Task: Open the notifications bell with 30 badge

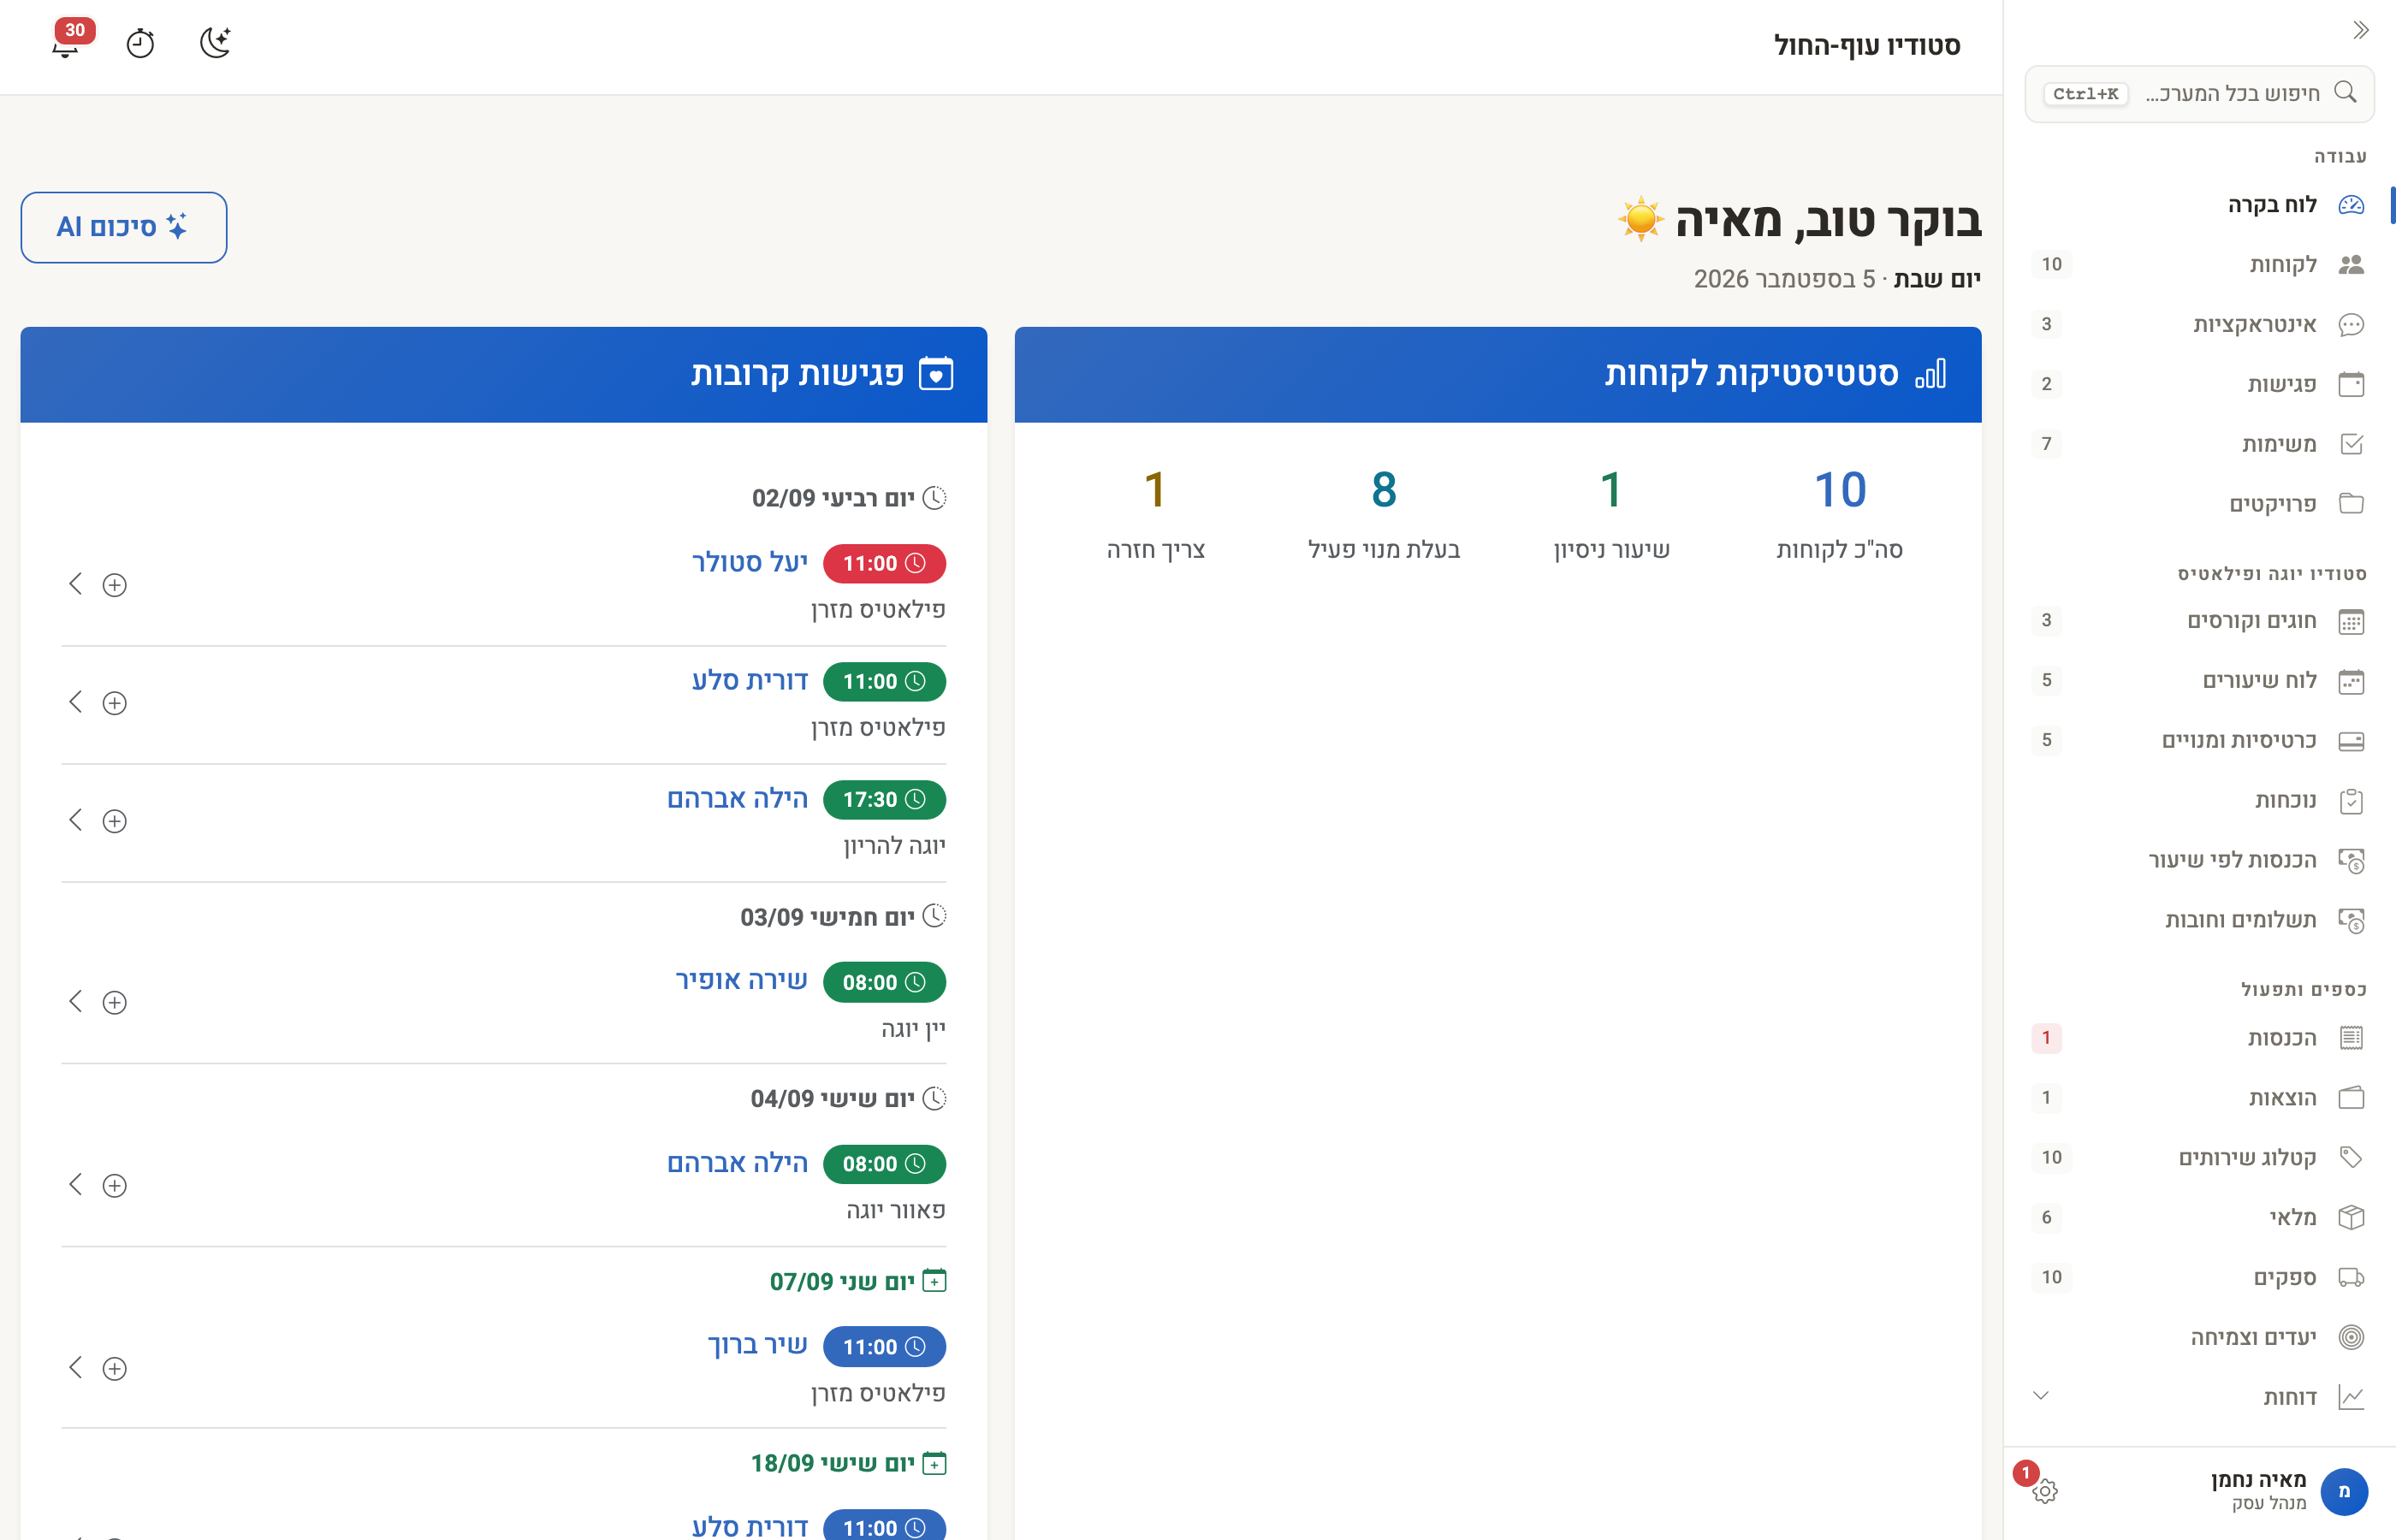Action: coord(66,42)
